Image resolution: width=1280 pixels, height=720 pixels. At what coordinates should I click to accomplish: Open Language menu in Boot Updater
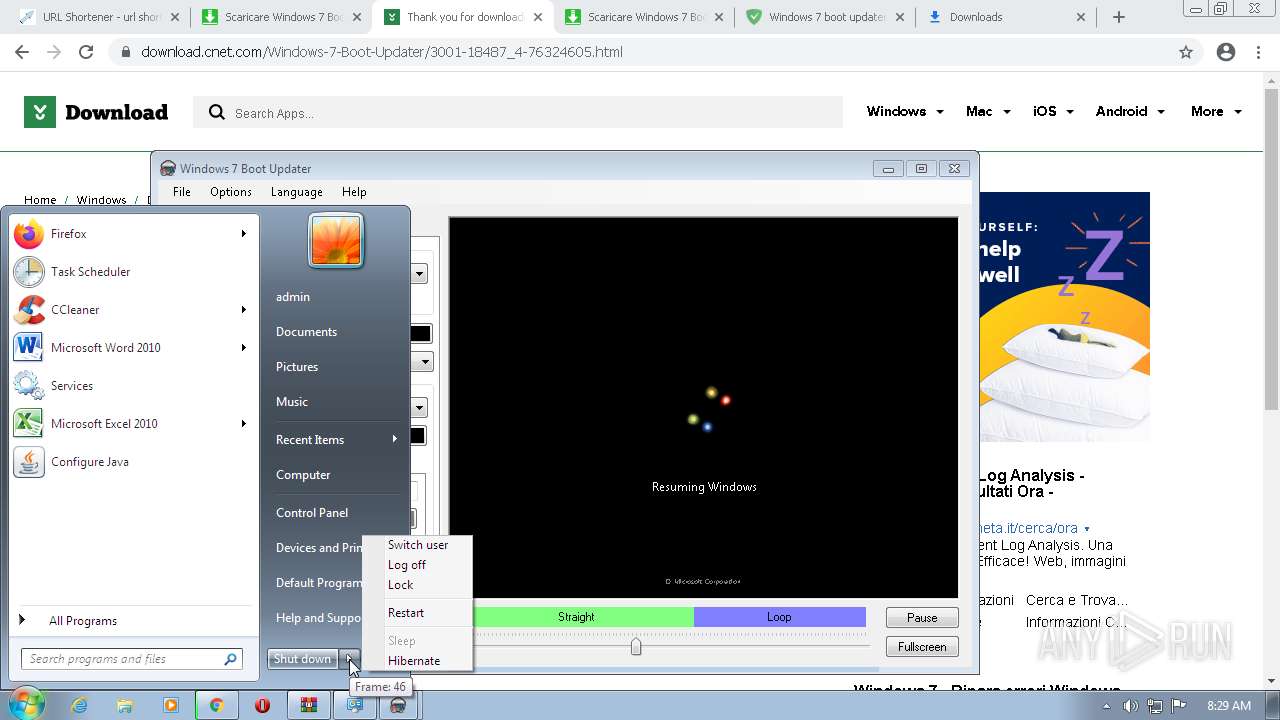click(296, 192)
